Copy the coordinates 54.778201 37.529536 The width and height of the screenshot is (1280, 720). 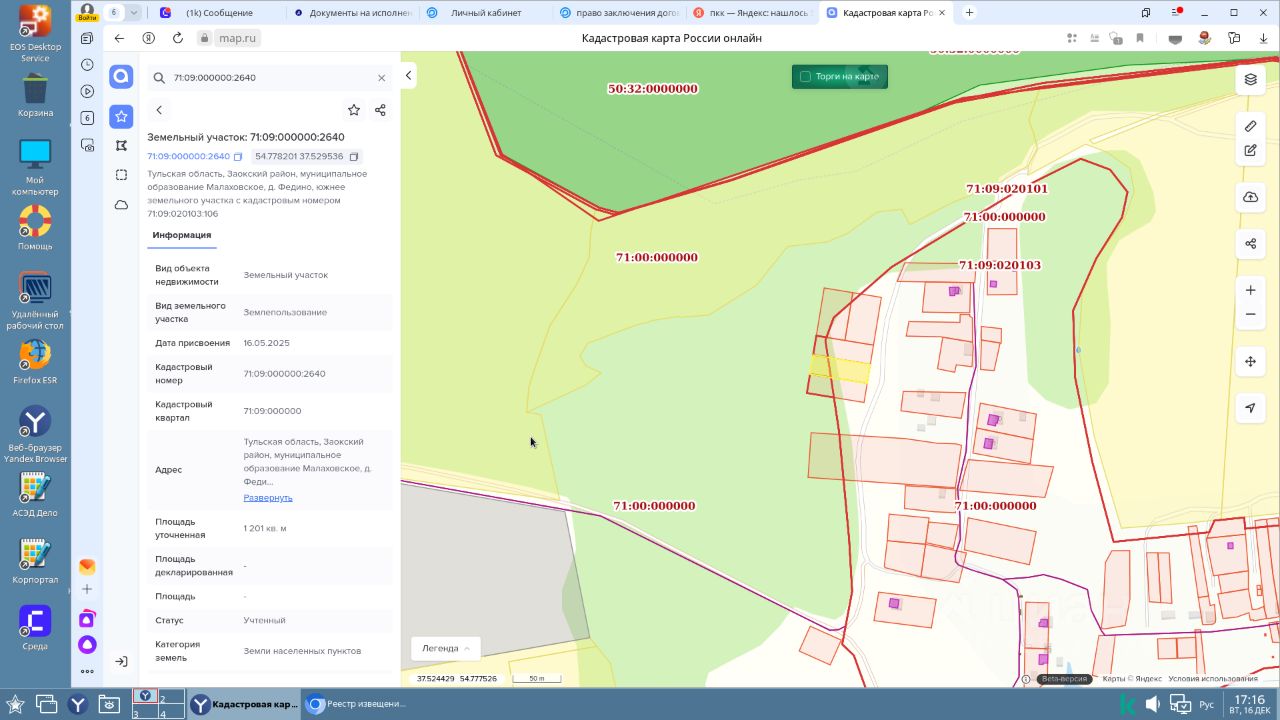tap(354, 157)
